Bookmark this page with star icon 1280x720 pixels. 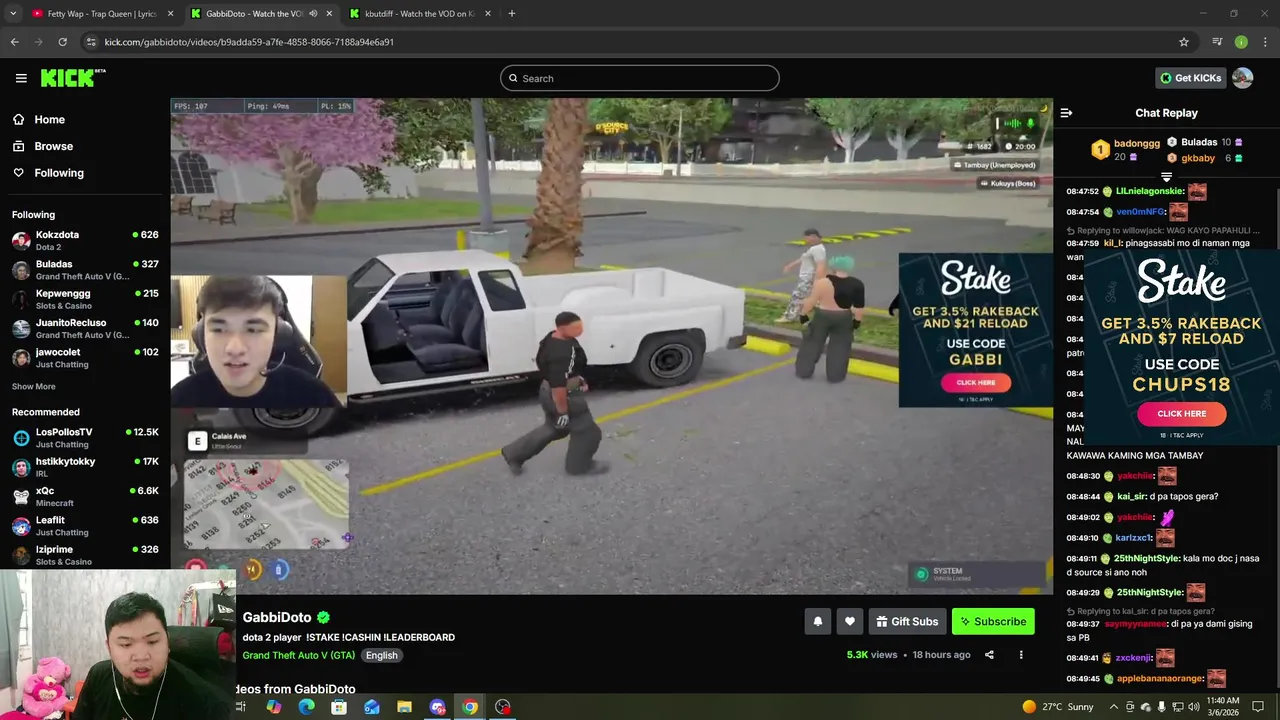pos(1184,42)
